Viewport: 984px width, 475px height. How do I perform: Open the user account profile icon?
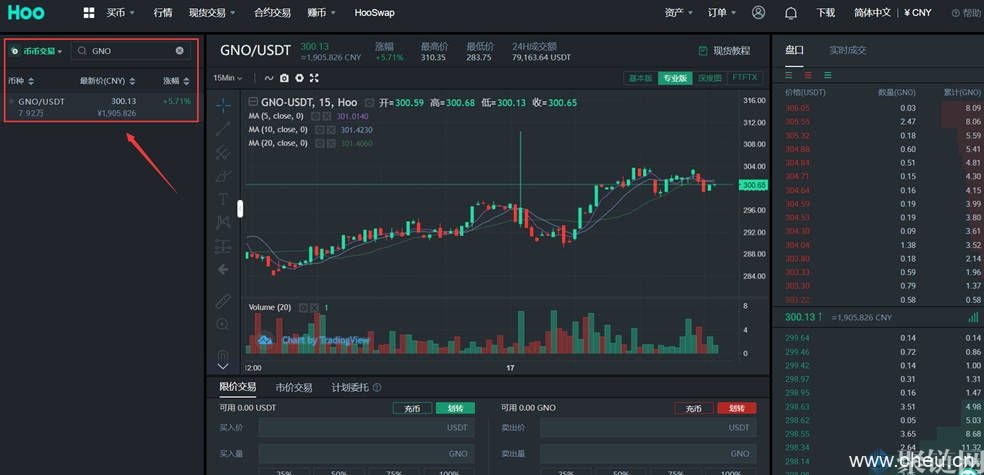tap(758, 13)
